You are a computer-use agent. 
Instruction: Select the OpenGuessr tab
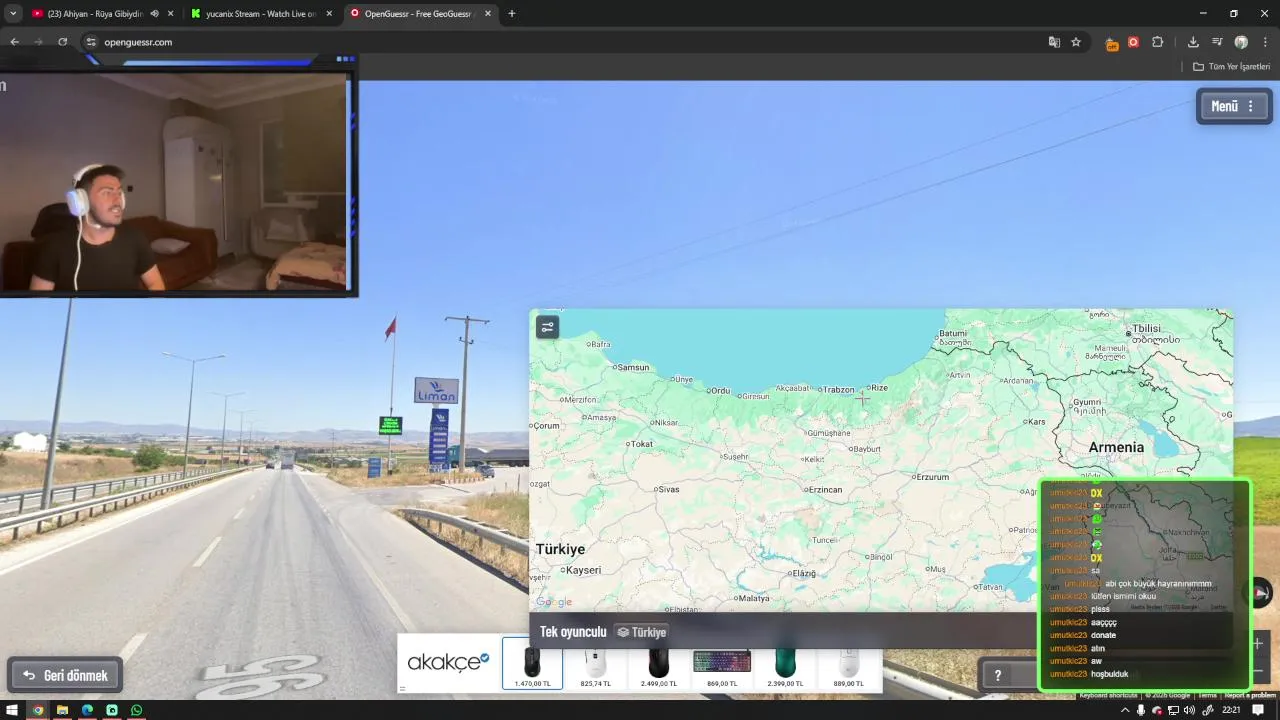coord(419,14)
